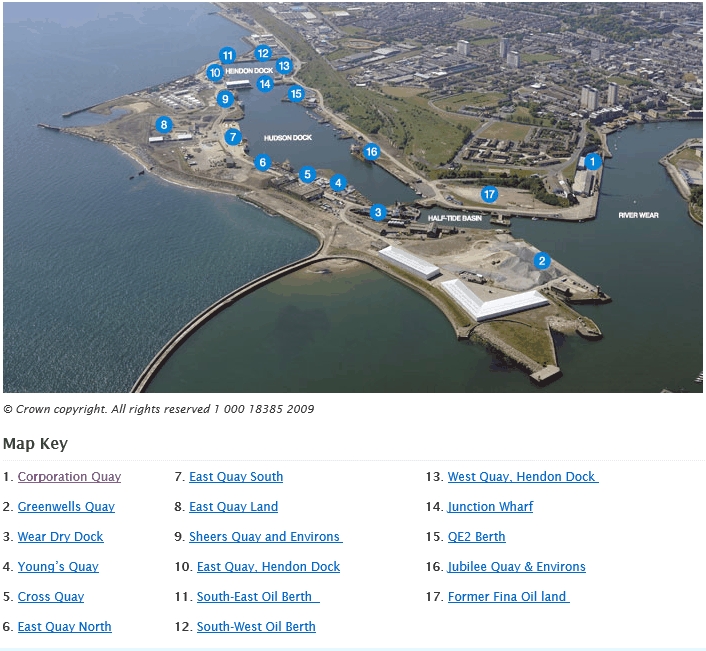Select marker 16 beside Hudson Dock
The width and height of the screenshot is (706, 651).
pos(371,152)
